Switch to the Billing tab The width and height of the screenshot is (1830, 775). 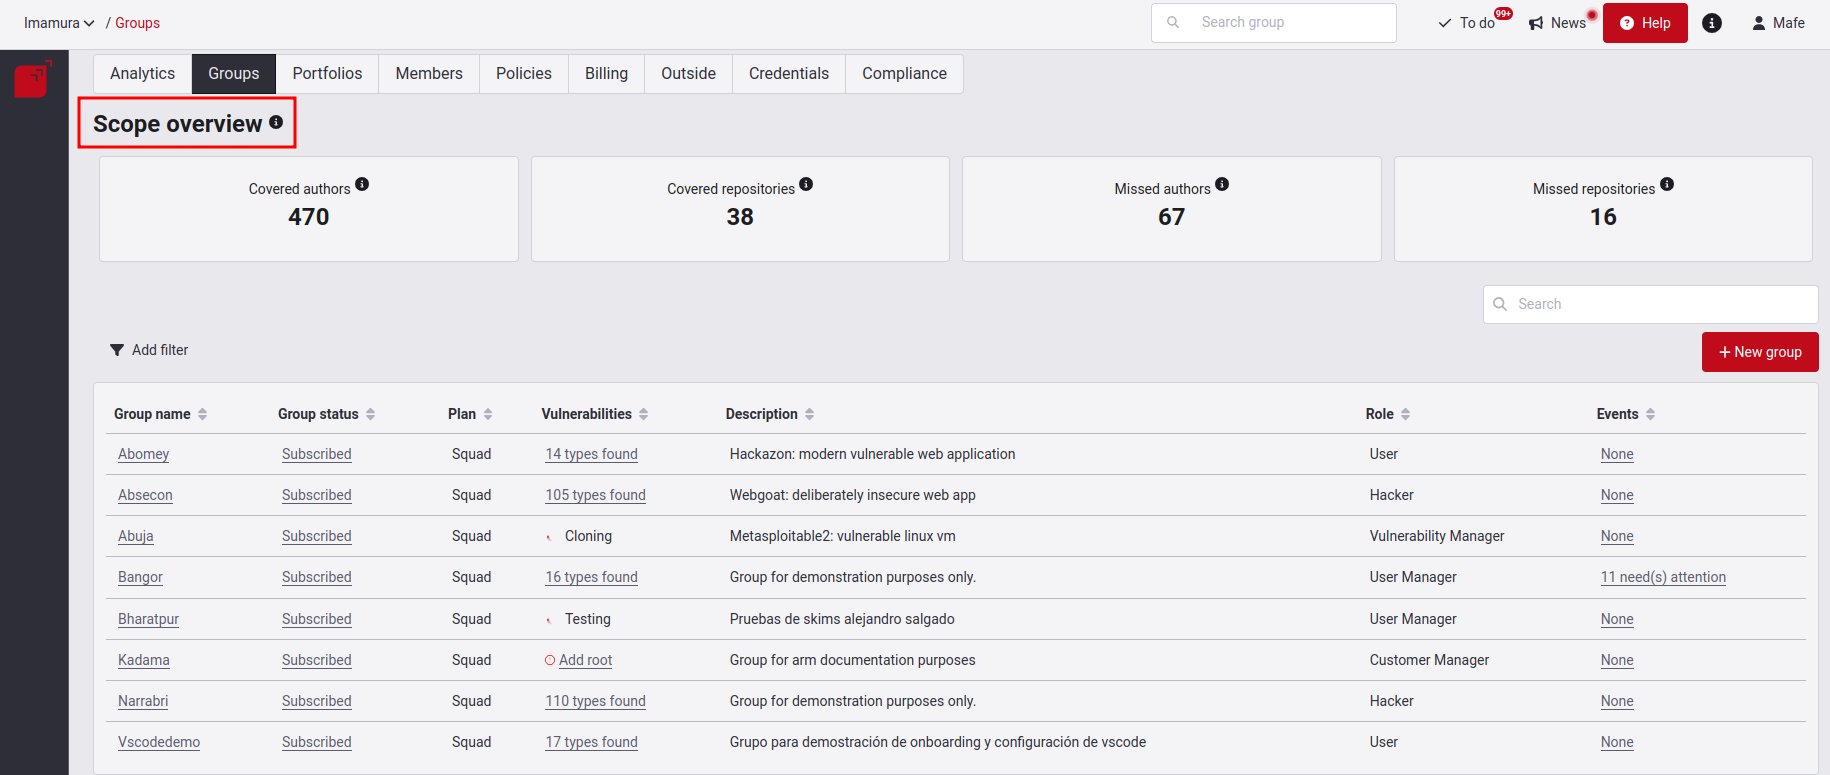pyautogui.click(x=606, y=74)
